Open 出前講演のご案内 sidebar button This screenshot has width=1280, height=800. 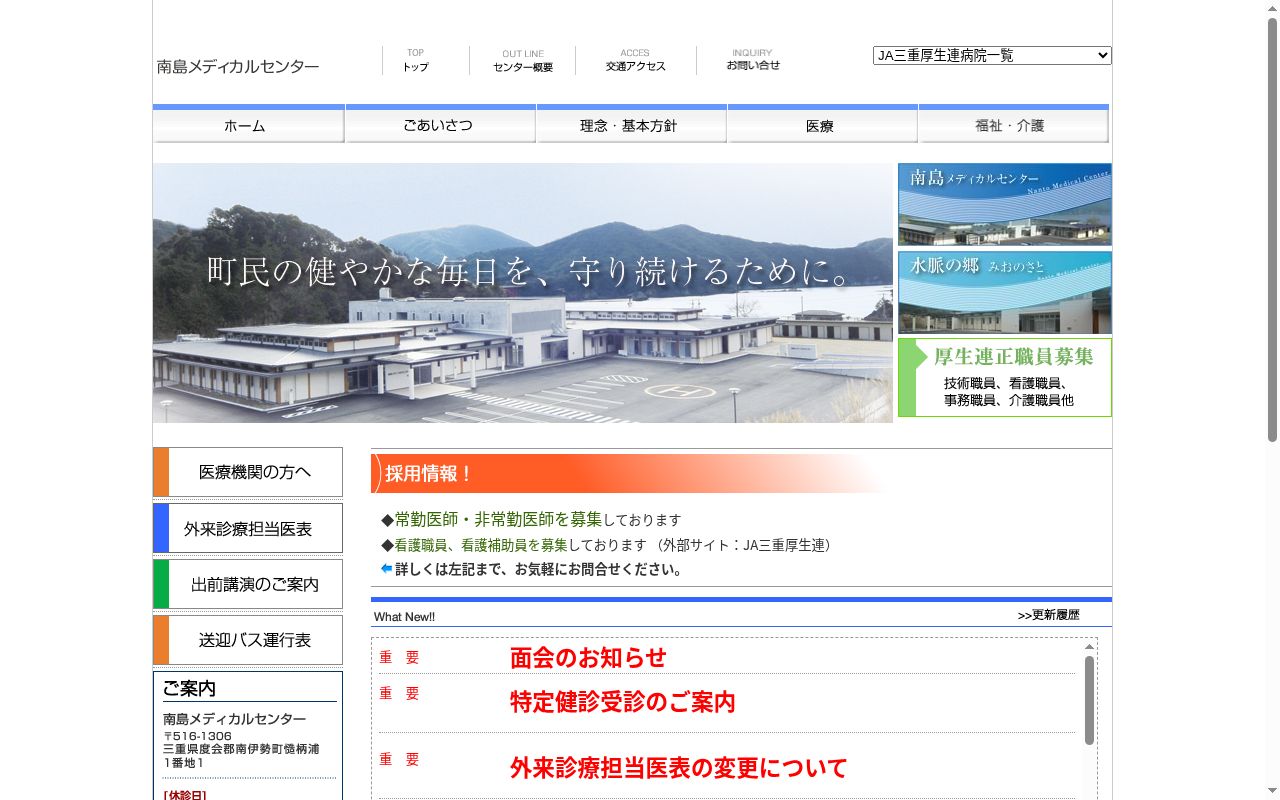tap(248, 584)
